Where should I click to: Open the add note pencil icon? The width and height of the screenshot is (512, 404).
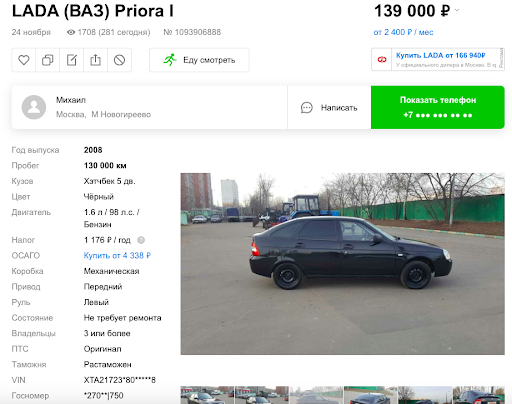tap(71, 60)
